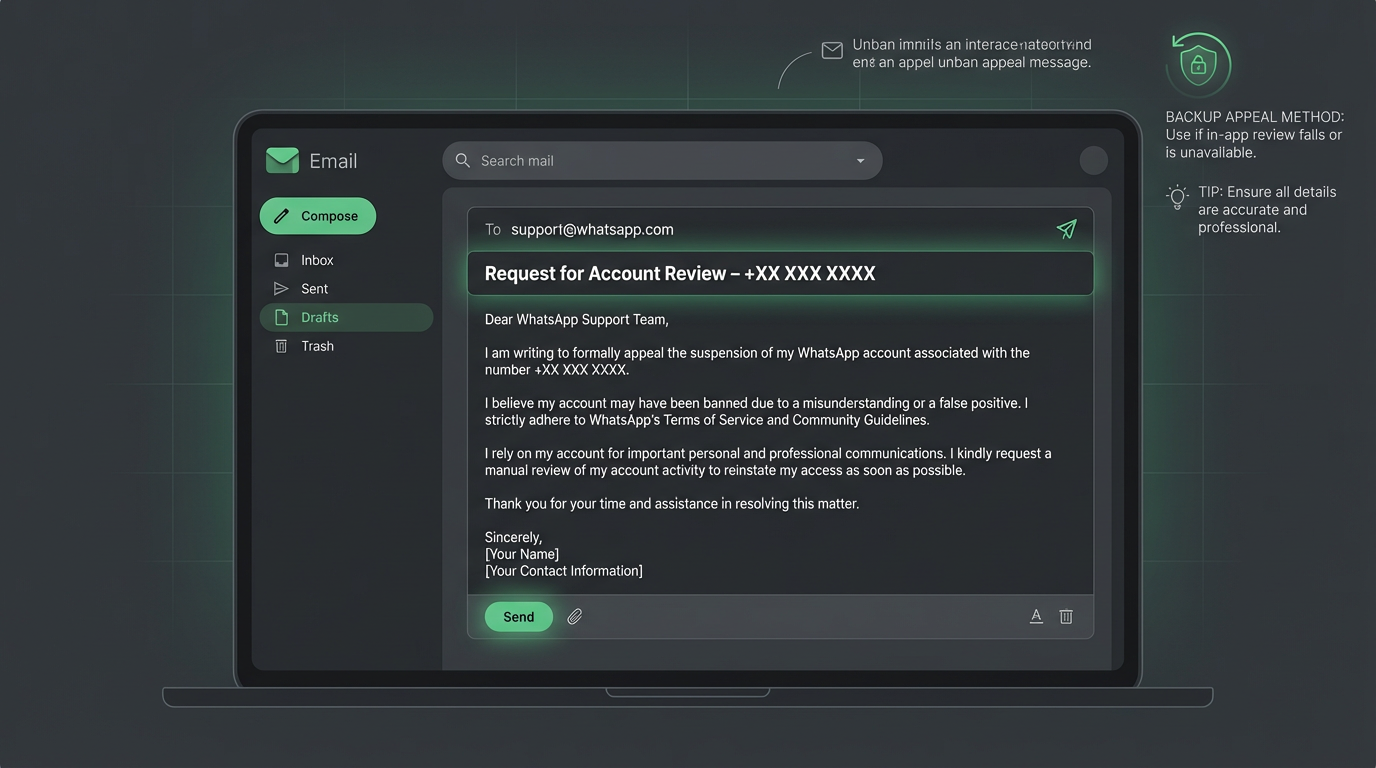Discard the draft using the trash icon
Image resolution: width=1376 pixels, height=768 pixels.
1066,616
